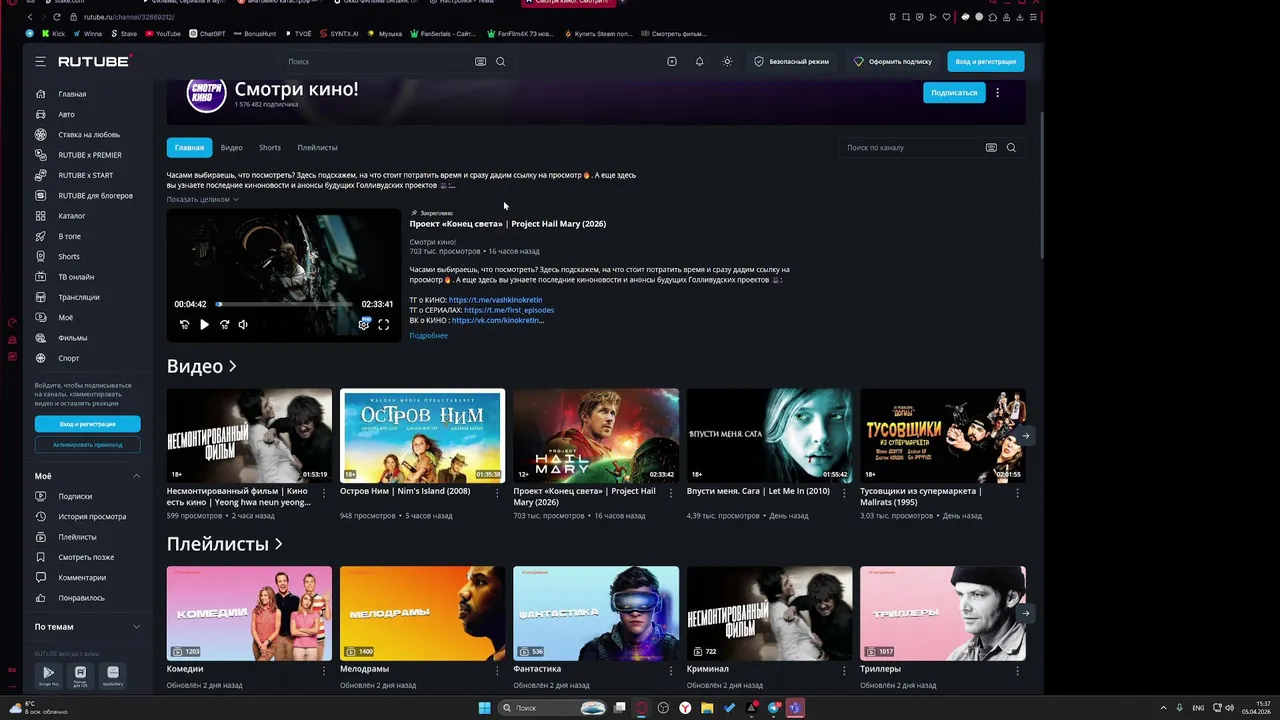The width and height of the screenshot is (1280, 720).
Task: Switch to the Видео channel tab
Action: [231, 147]
